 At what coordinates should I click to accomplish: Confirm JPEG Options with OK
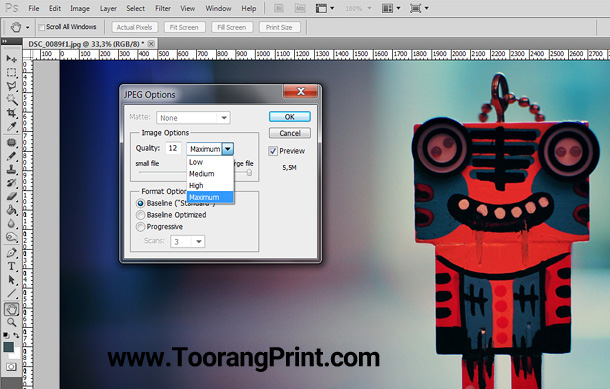click(290, 117)
